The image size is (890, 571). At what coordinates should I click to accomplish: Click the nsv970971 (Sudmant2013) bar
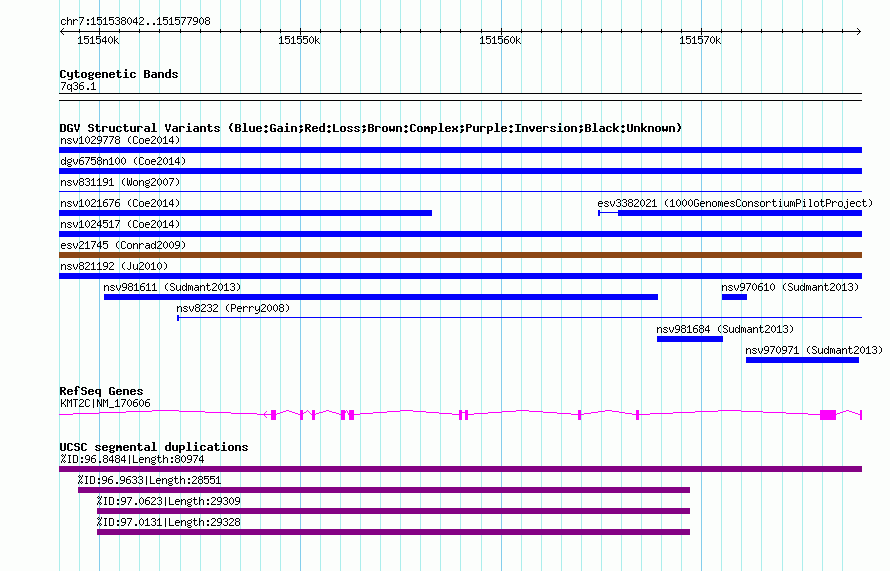click(802, 360)
